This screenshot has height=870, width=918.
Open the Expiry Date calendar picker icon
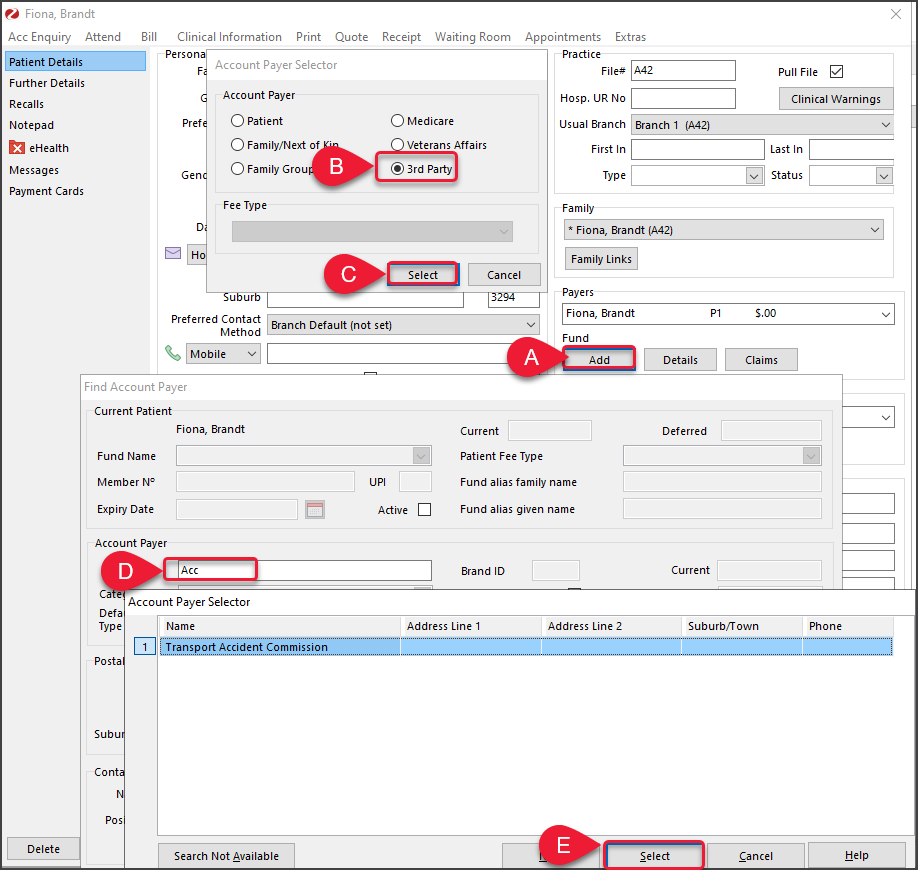pyautogui.click(x=314, y=509)
